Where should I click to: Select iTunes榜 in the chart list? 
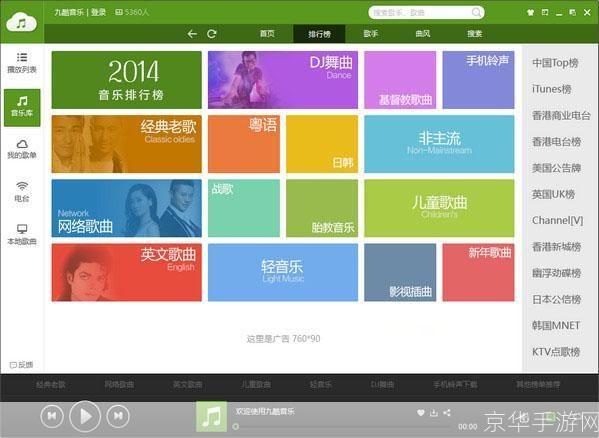(552, 89)
